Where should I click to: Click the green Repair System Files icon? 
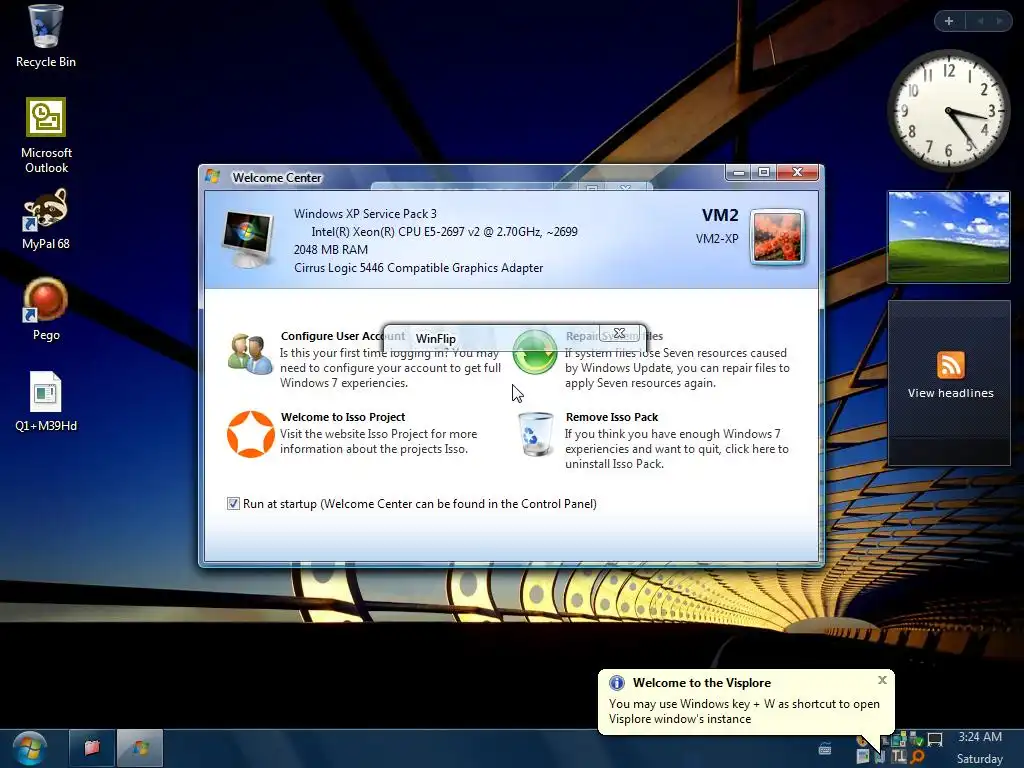pyautogui.click(x=534, y=351)
